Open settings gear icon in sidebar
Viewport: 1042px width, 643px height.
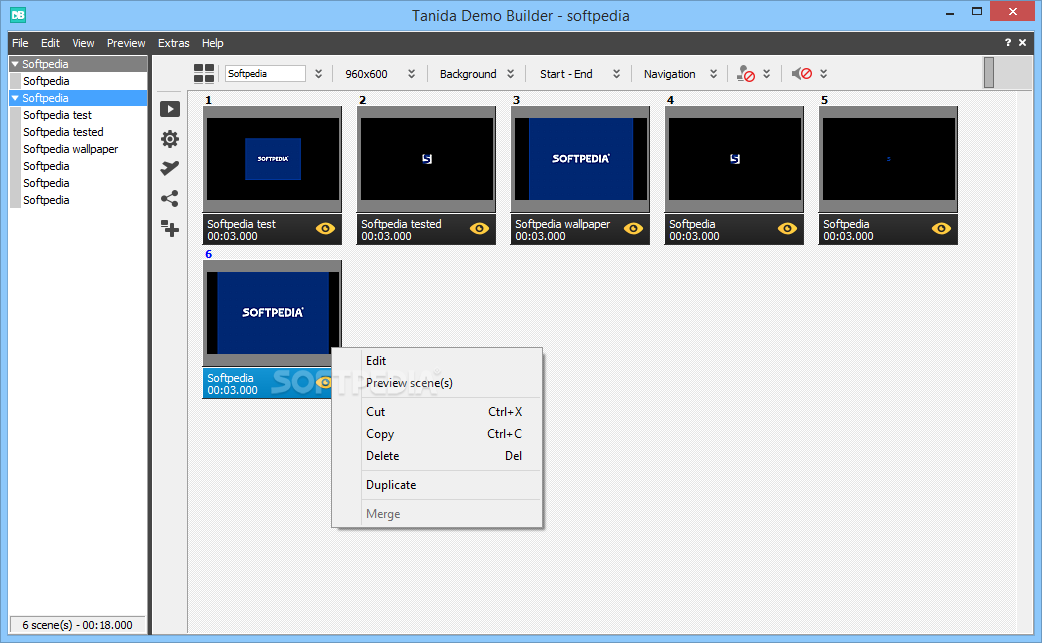[170, 139]
